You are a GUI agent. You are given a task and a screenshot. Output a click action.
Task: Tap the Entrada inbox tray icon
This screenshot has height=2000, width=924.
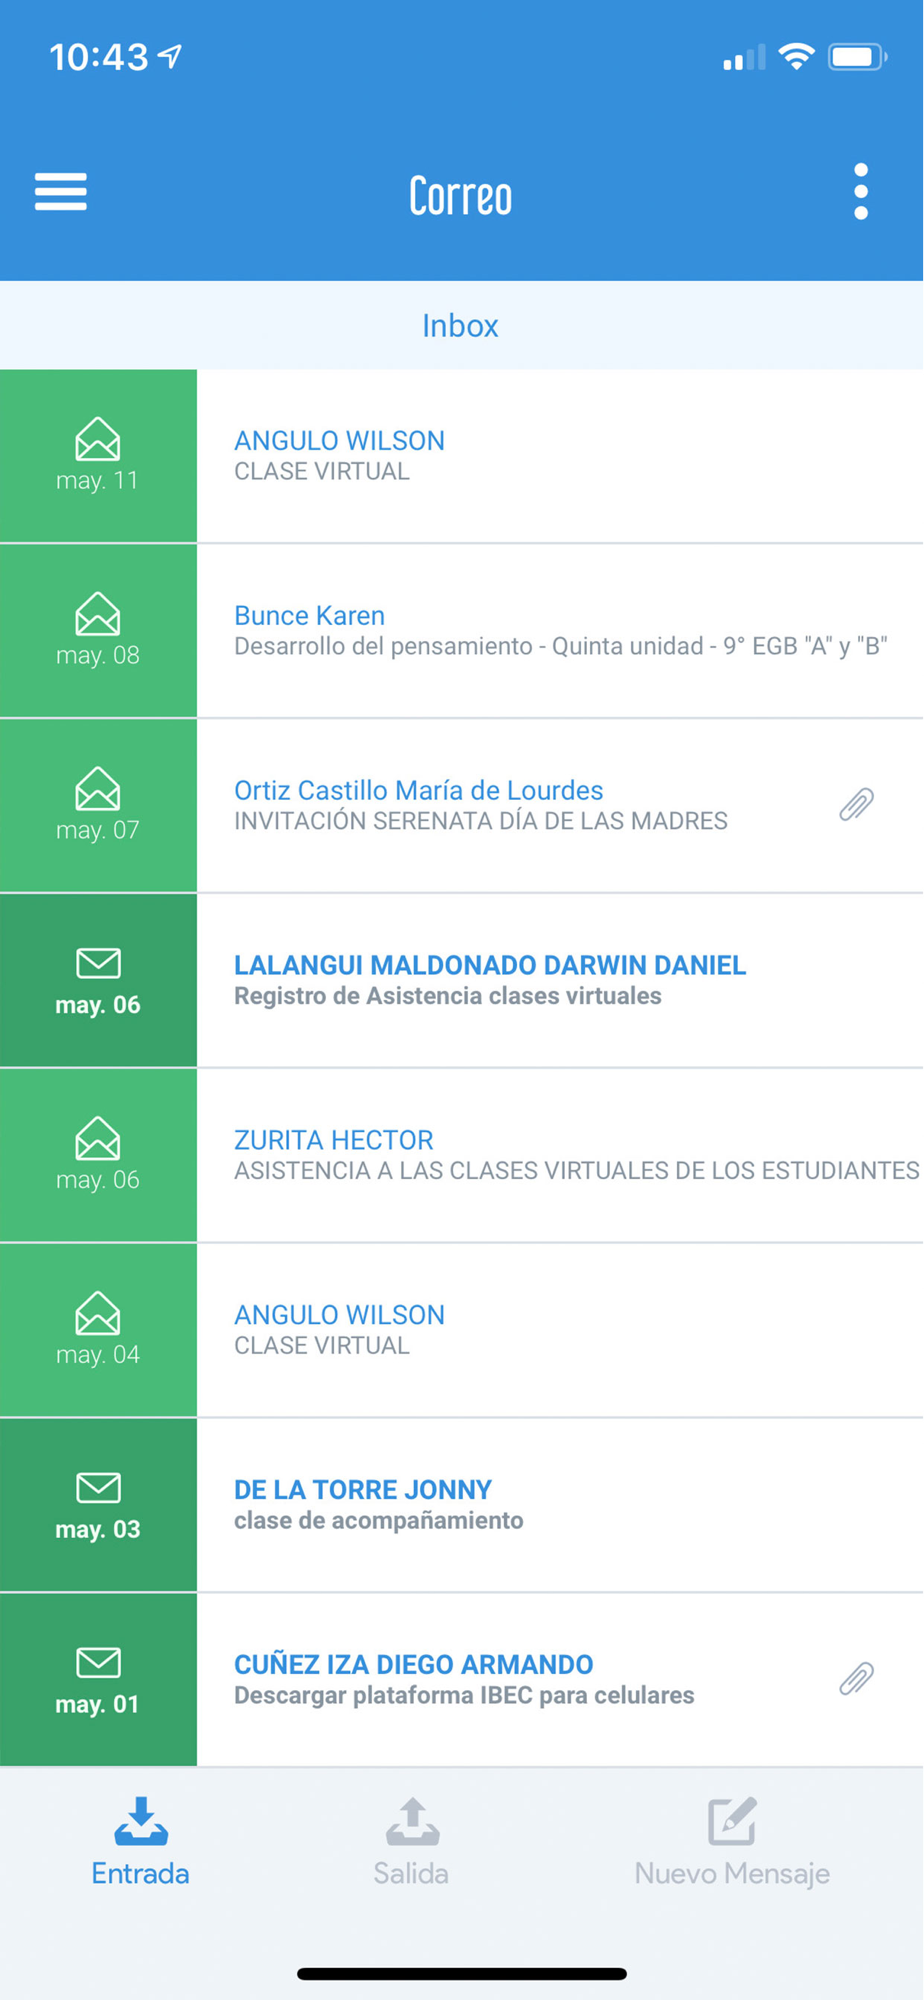tap(141, 1821)
